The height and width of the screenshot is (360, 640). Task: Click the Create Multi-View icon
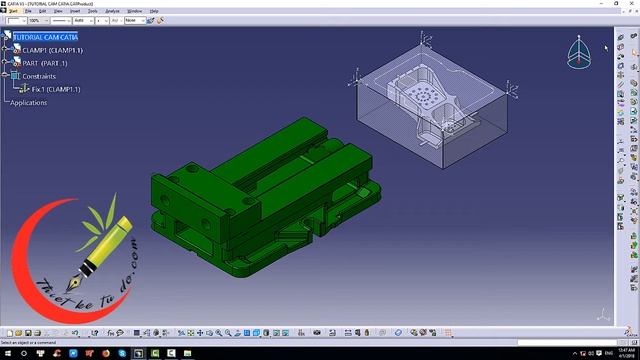pos(247,333)
